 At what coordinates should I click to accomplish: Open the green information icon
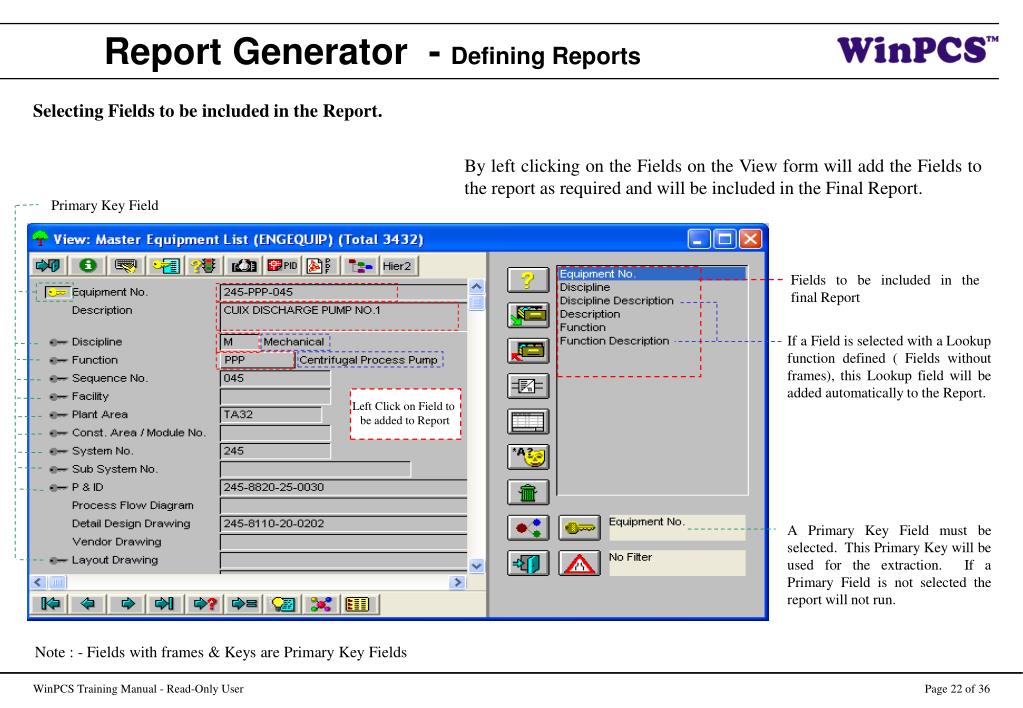(88, 266)
